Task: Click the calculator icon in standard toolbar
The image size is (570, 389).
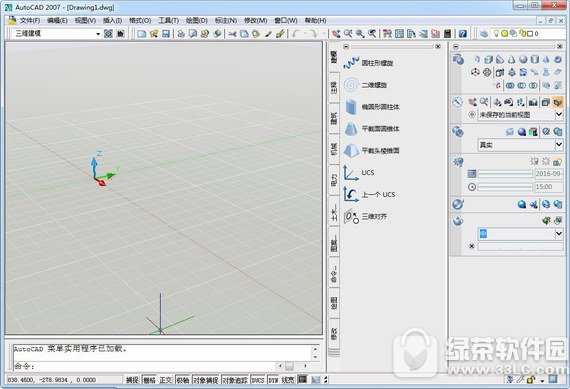Action: (447, 34)
